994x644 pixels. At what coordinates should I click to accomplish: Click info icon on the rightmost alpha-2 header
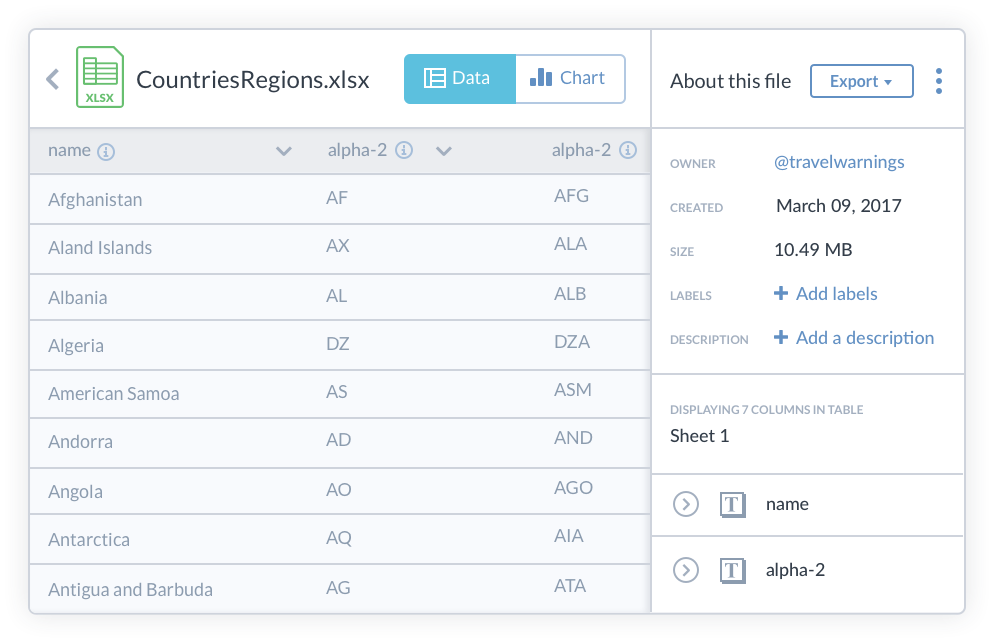coord(628,151)
